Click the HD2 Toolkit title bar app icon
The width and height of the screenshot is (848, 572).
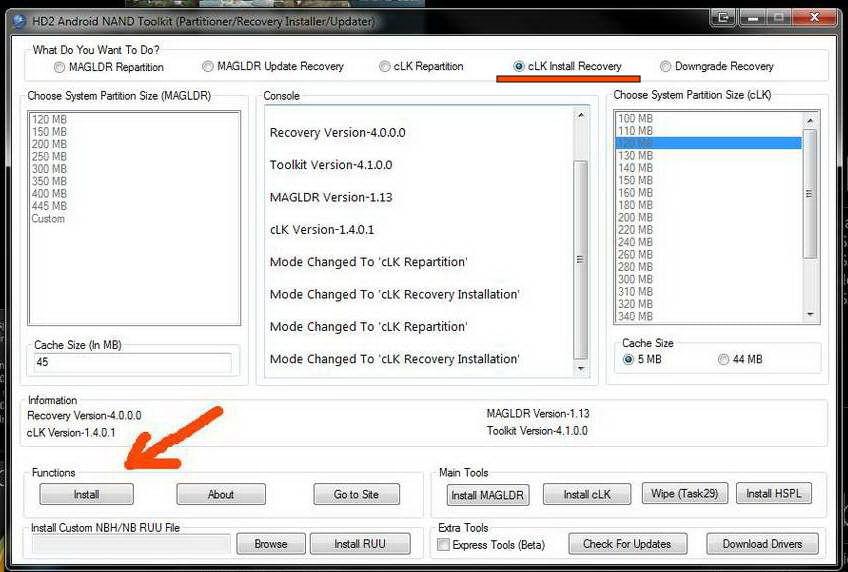pos(17,19)
